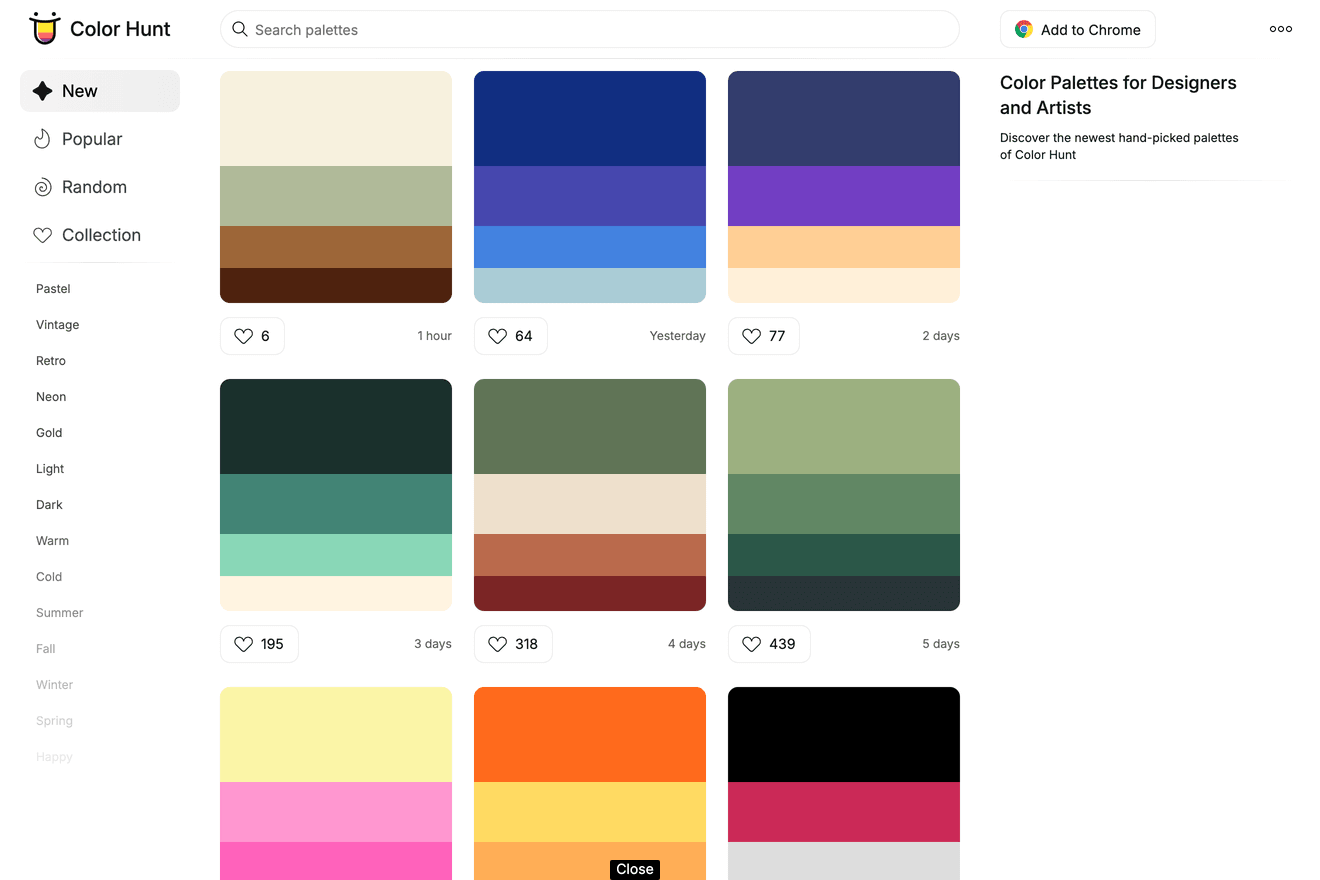Filter by the Dark tag
This screenshot has width=1320, height=880.
point(49,505)
